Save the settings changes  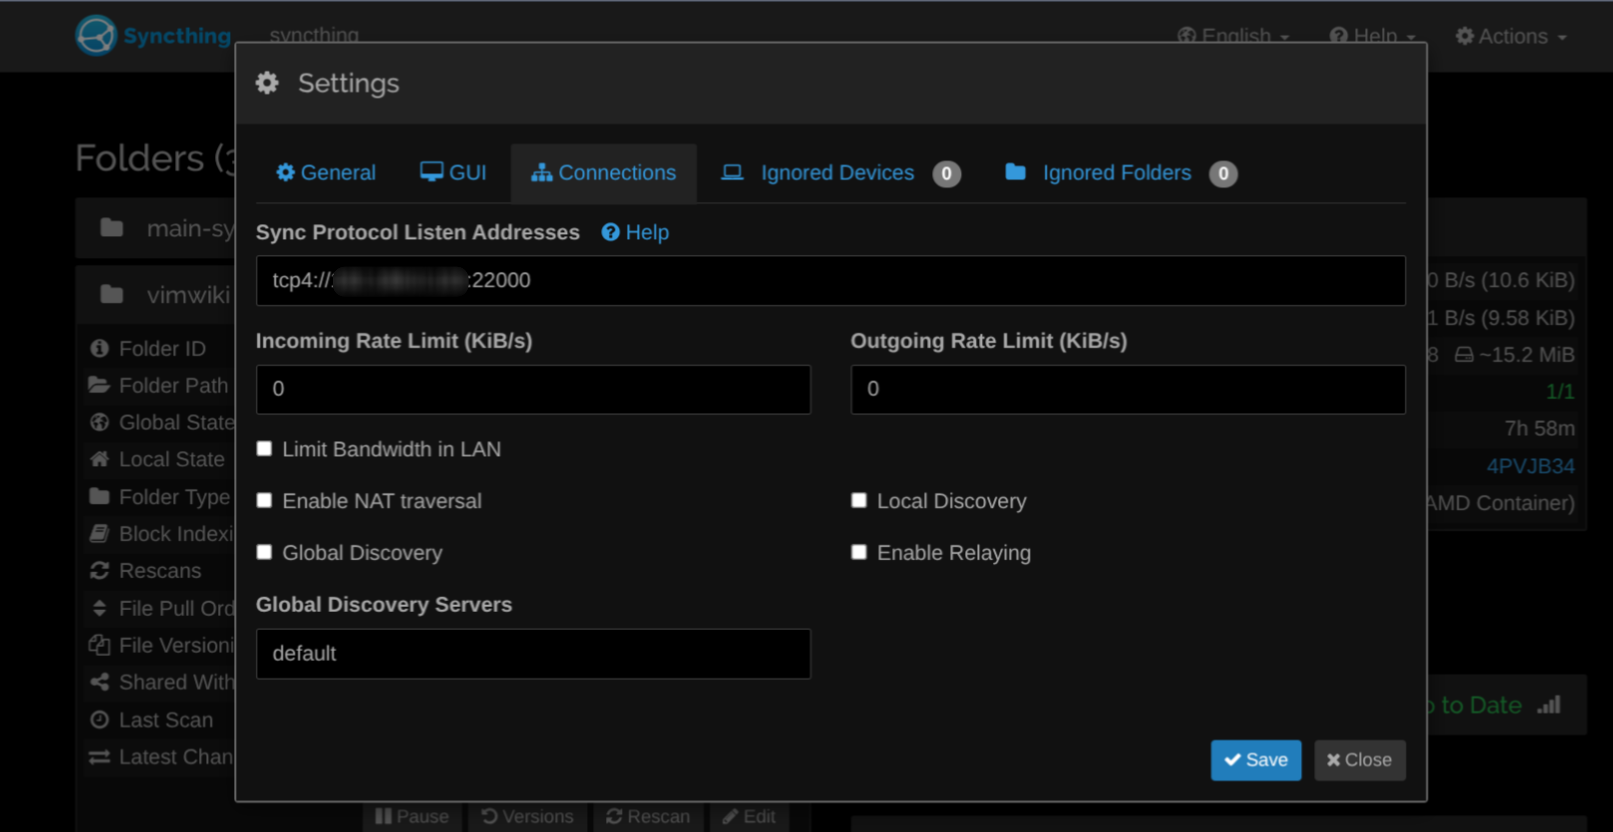tap(1256, 760)
